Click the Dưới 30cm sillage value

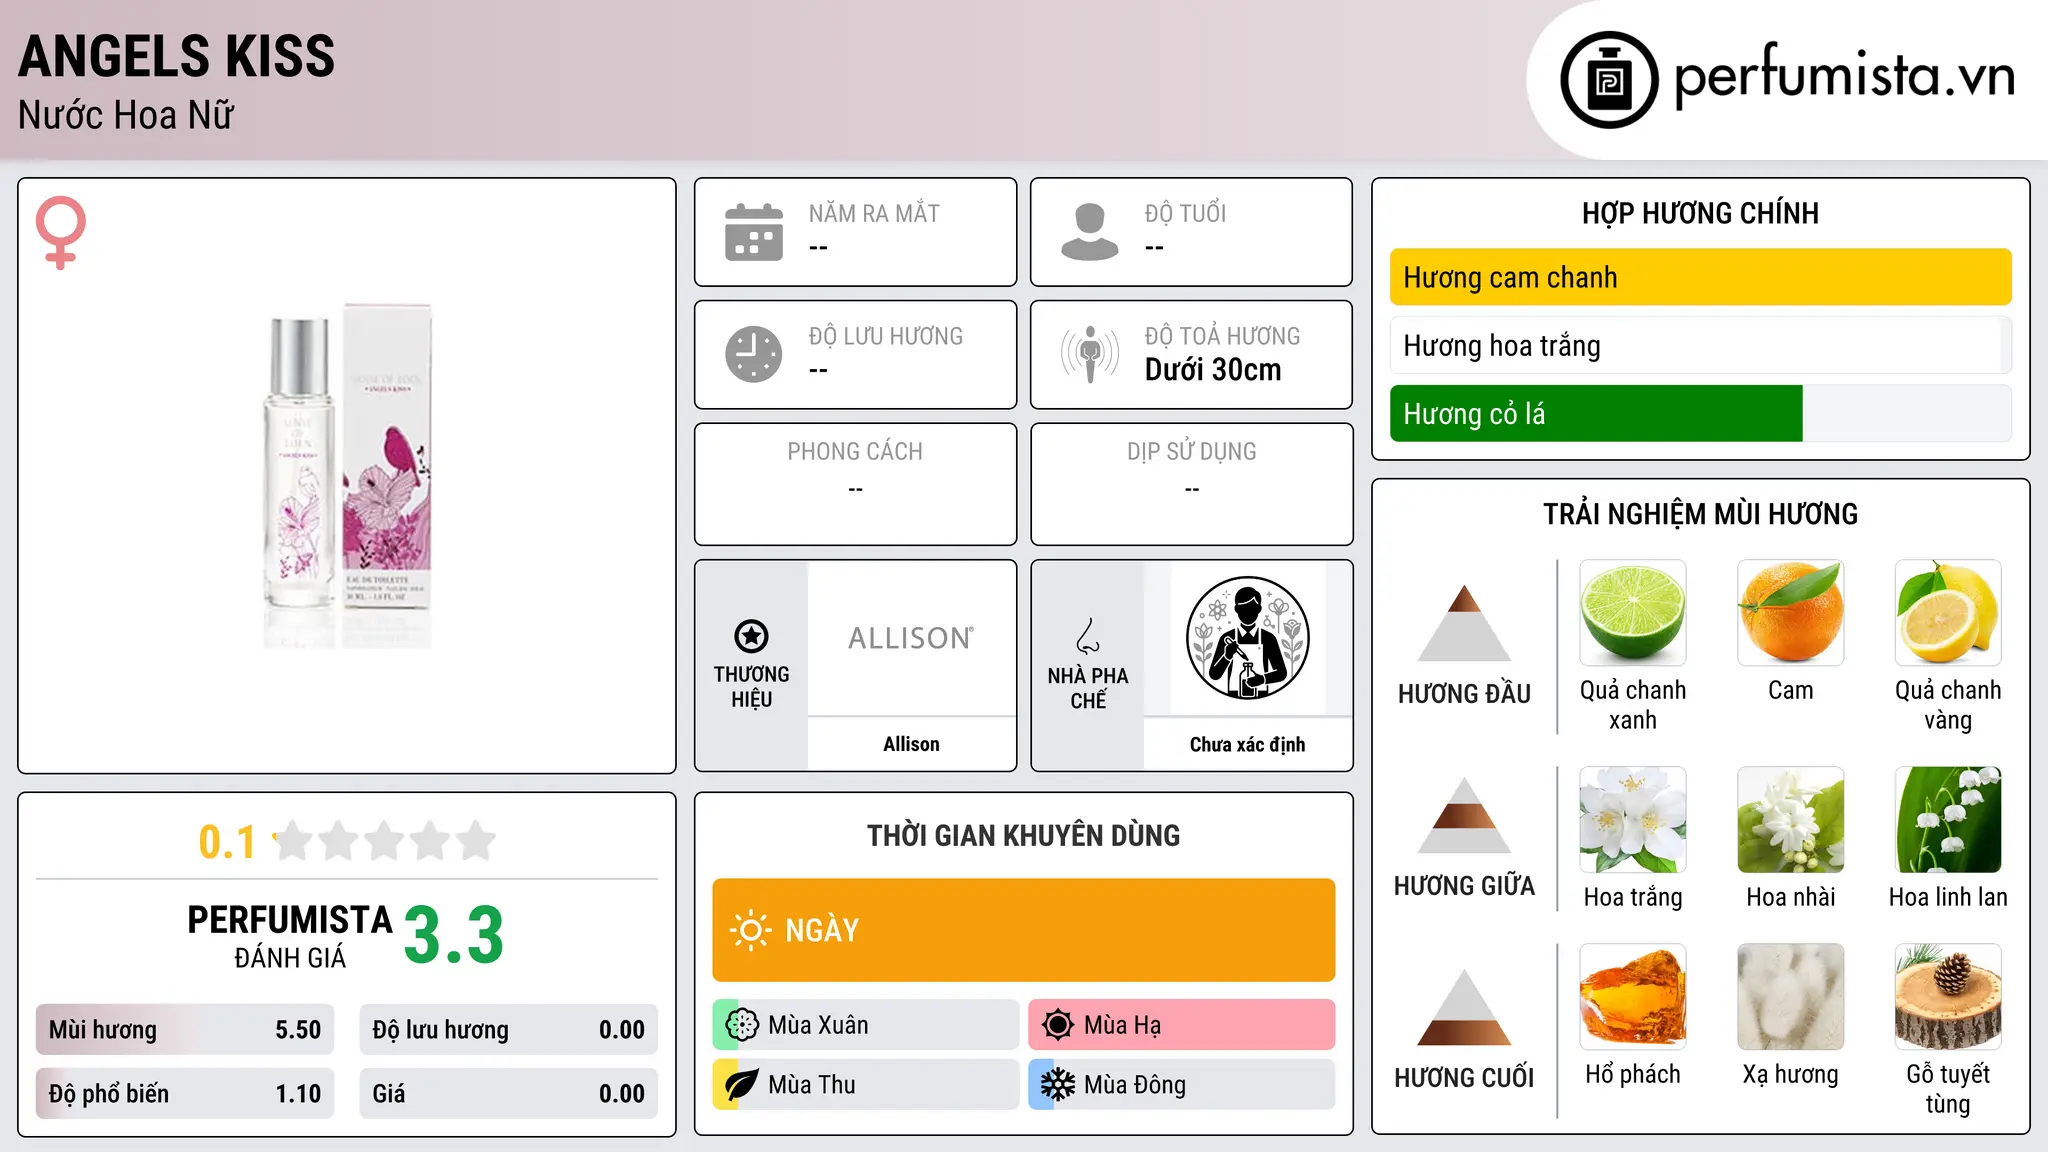click(x=1213, y=370)
